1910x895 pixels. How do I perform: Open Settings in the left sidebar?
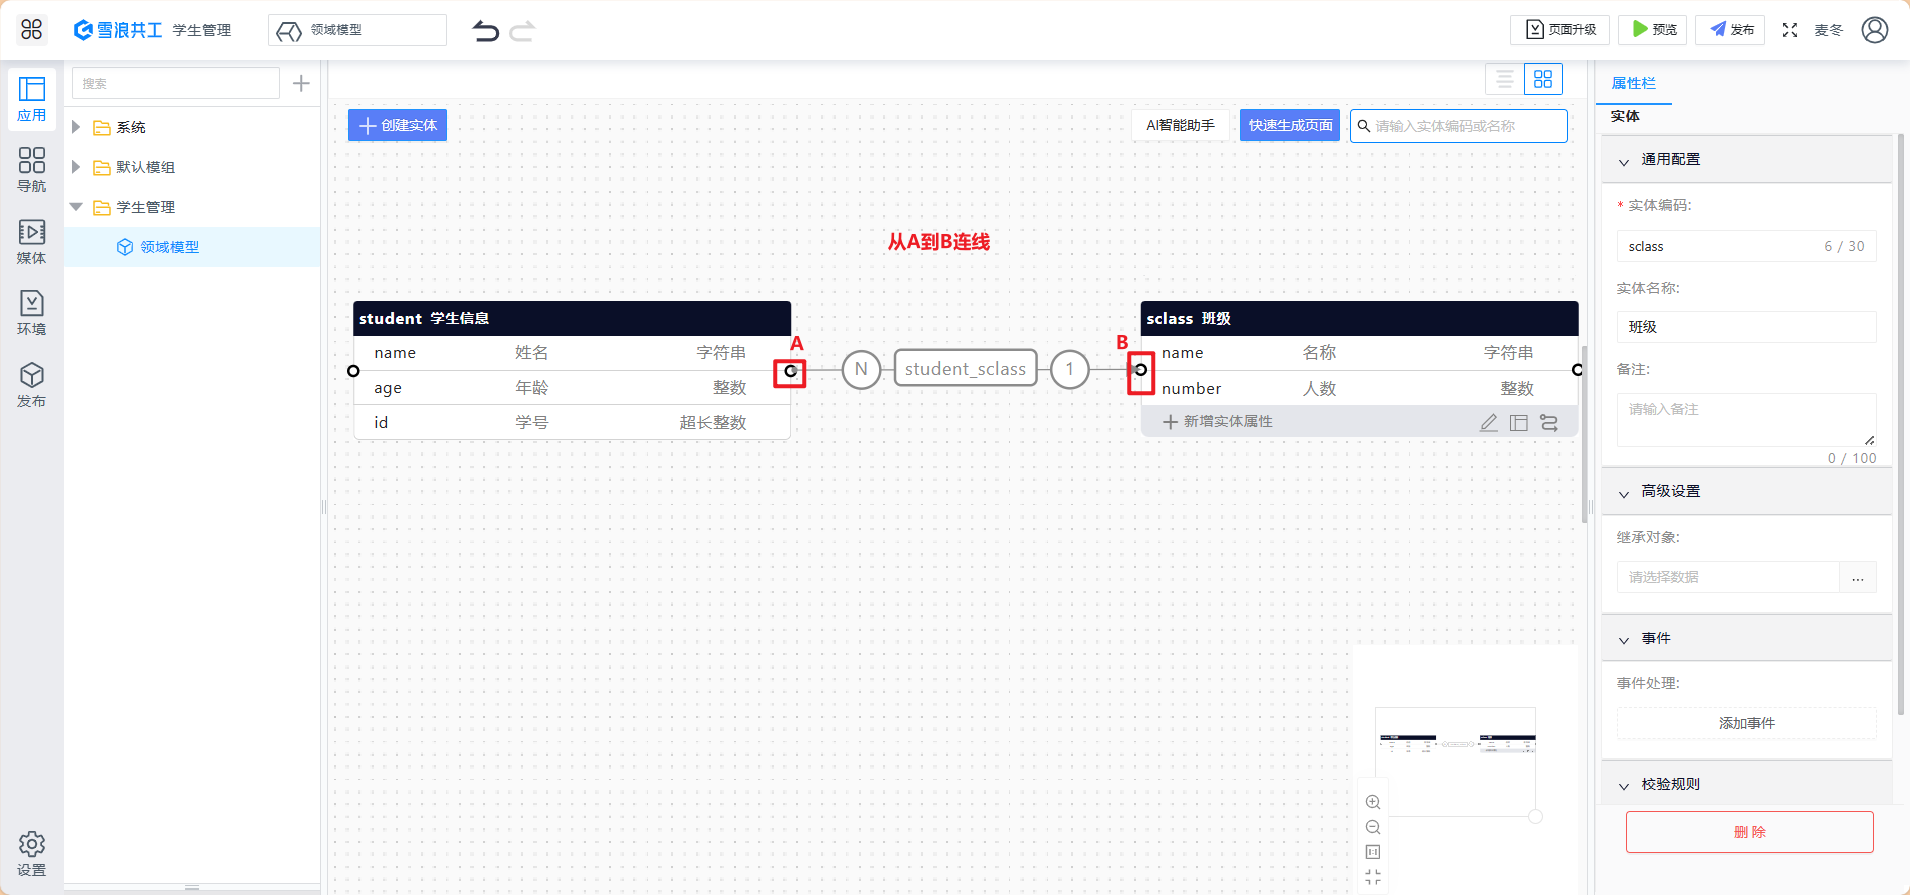(x=32, y=853)
